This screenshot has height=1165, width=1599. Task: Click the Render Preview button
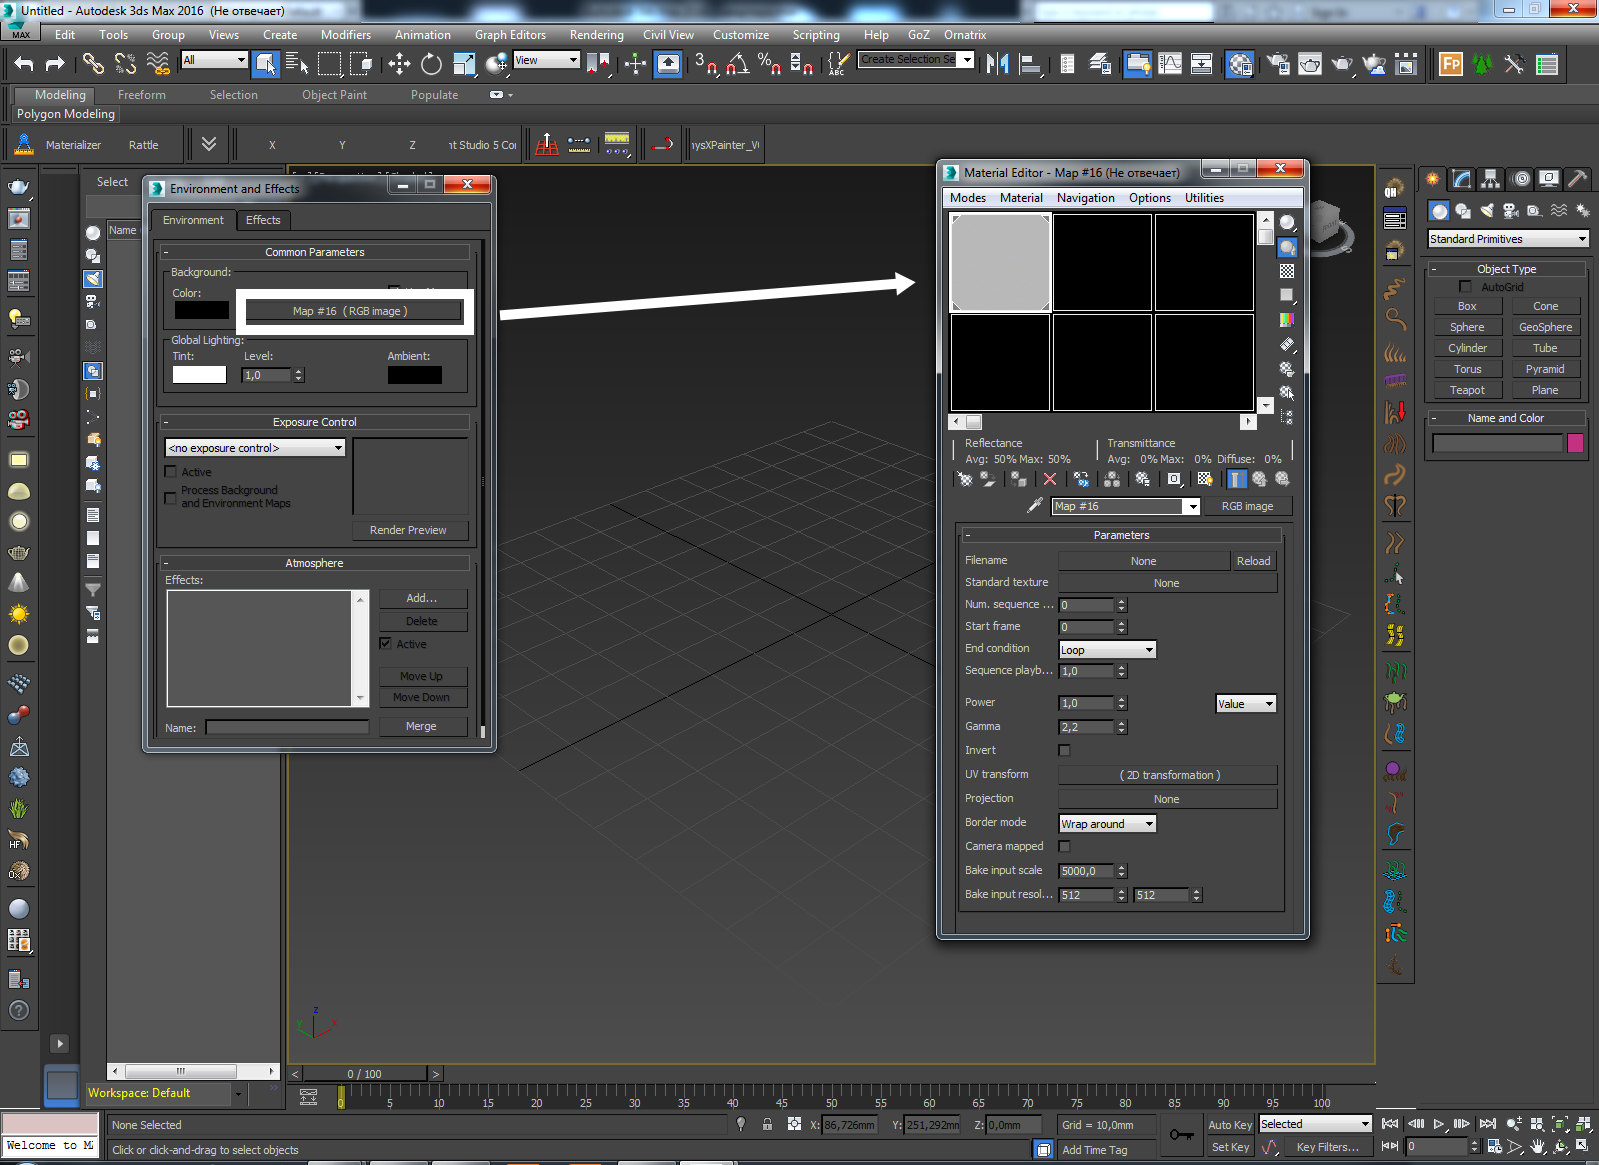coord(408,530)
